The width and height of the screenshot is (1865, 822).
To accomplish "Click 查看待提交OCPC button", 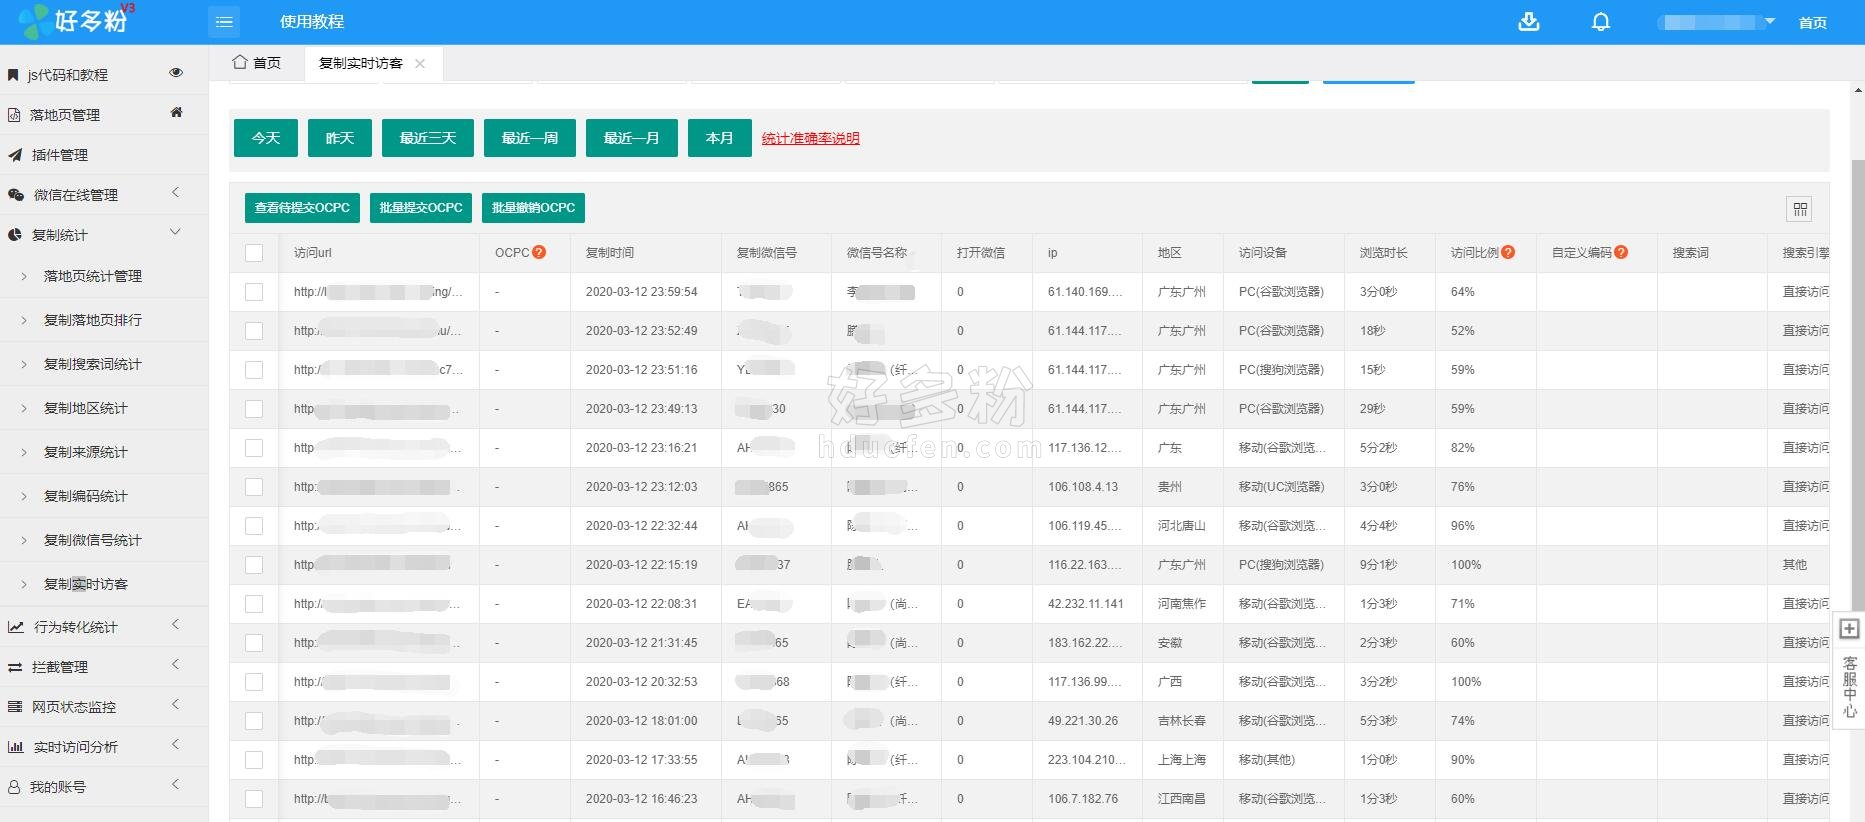I will point(302,208).
